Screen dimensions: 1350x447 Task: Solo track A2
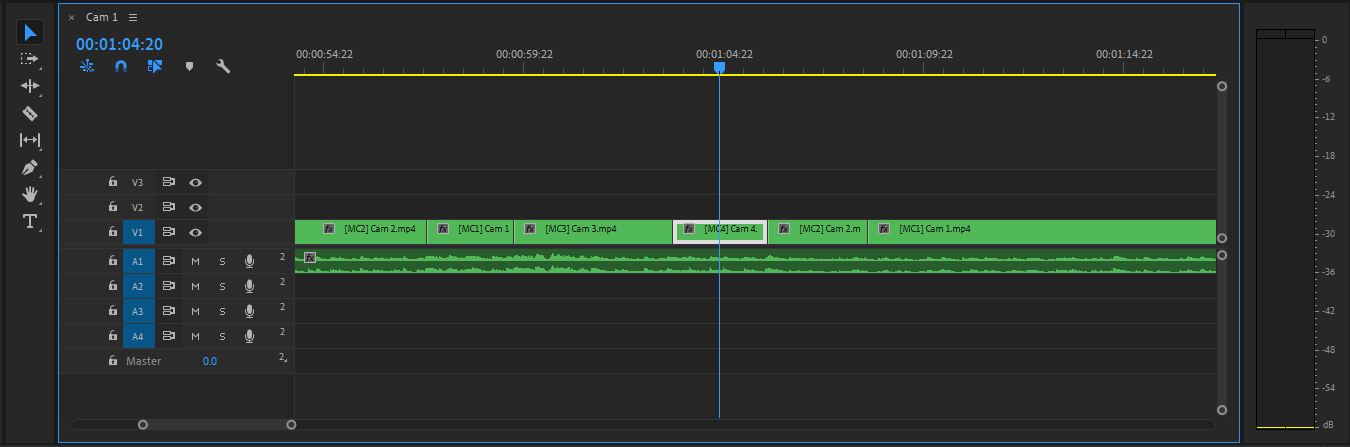tap(222, 286)
